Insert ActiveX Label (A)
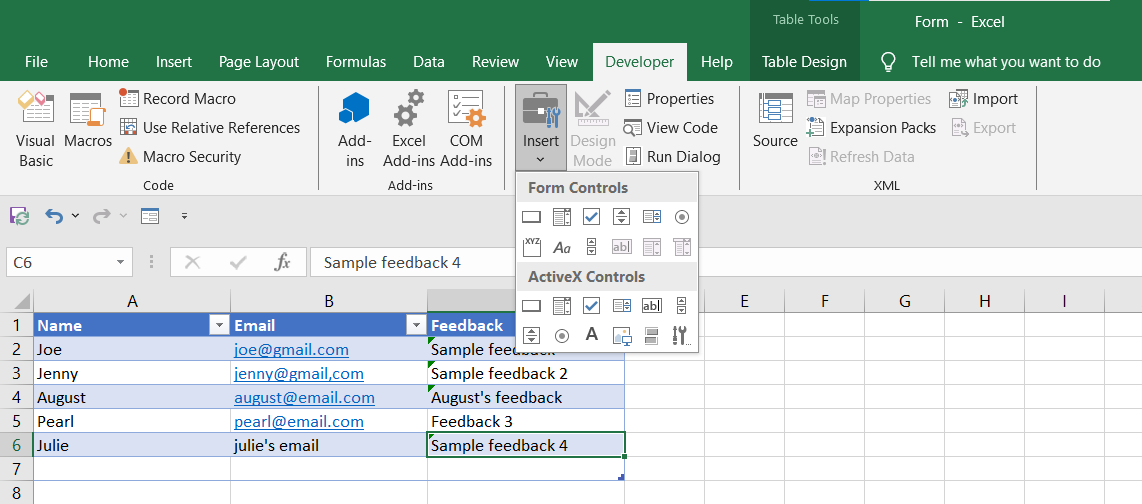This screenshot has width=1142, height=504. coord(591,335)
